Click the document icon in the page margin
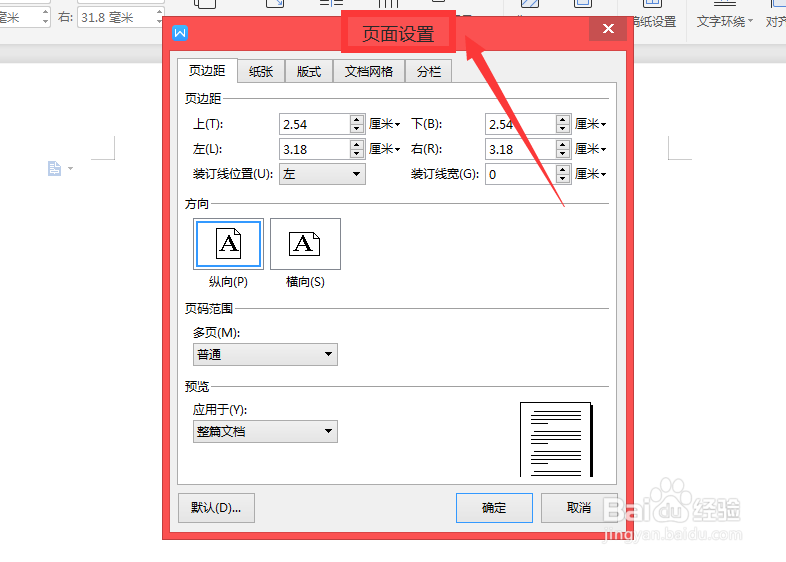The image size is (786, 562). (x=54, y=168)
